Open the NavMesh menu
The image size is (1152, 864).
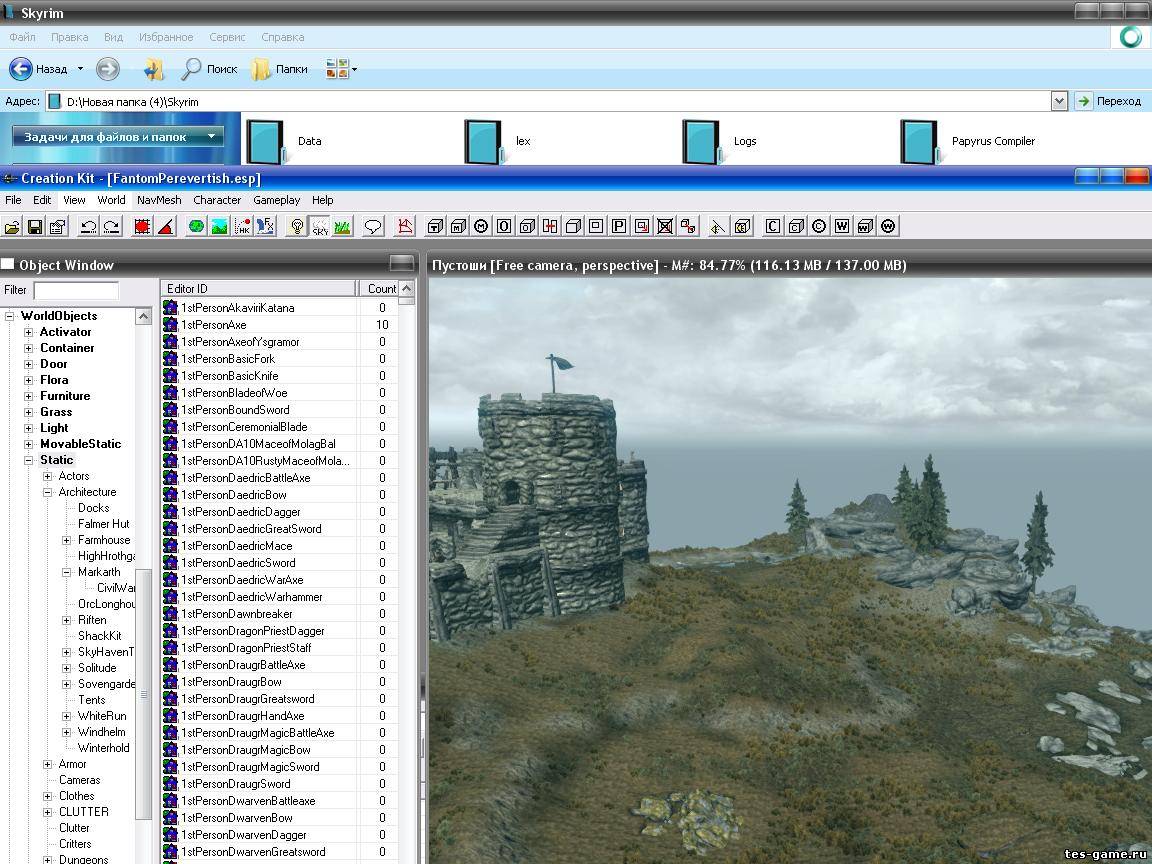point(159,200)
